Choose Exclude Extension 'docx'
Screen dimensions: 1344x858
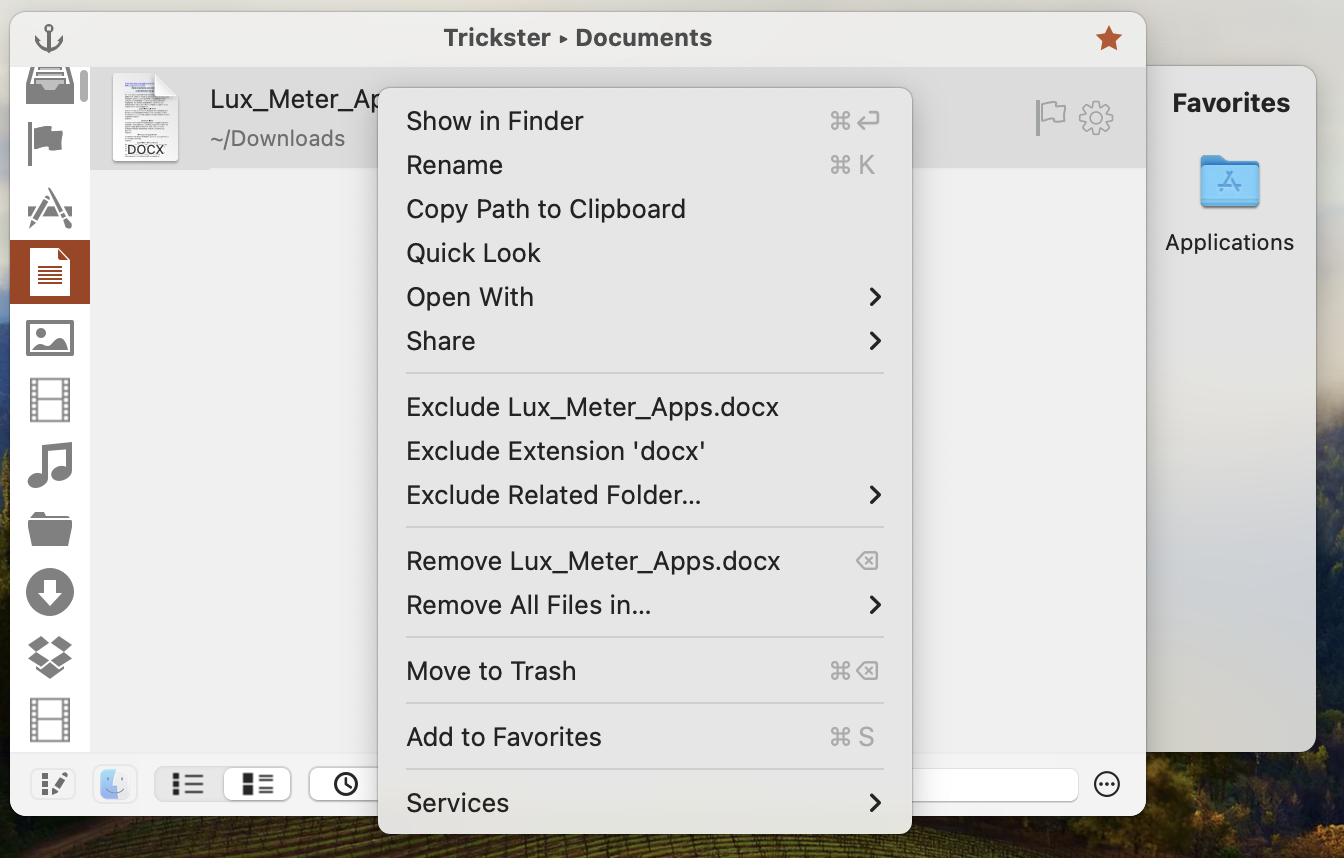645,451
